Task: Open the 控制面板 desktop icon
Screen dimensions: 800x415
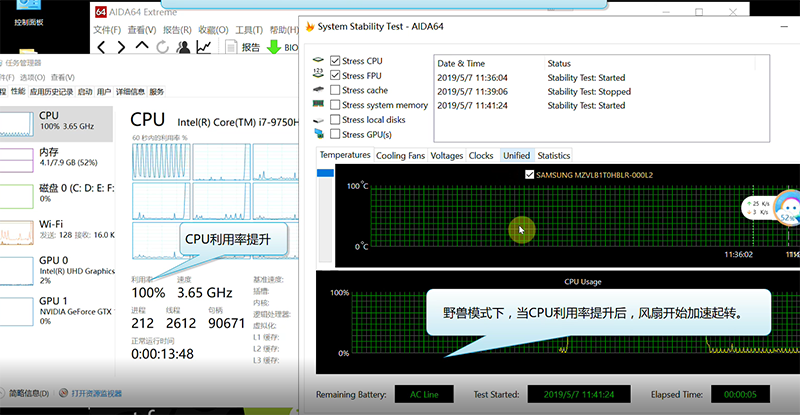Action: (x=28, y=13)
